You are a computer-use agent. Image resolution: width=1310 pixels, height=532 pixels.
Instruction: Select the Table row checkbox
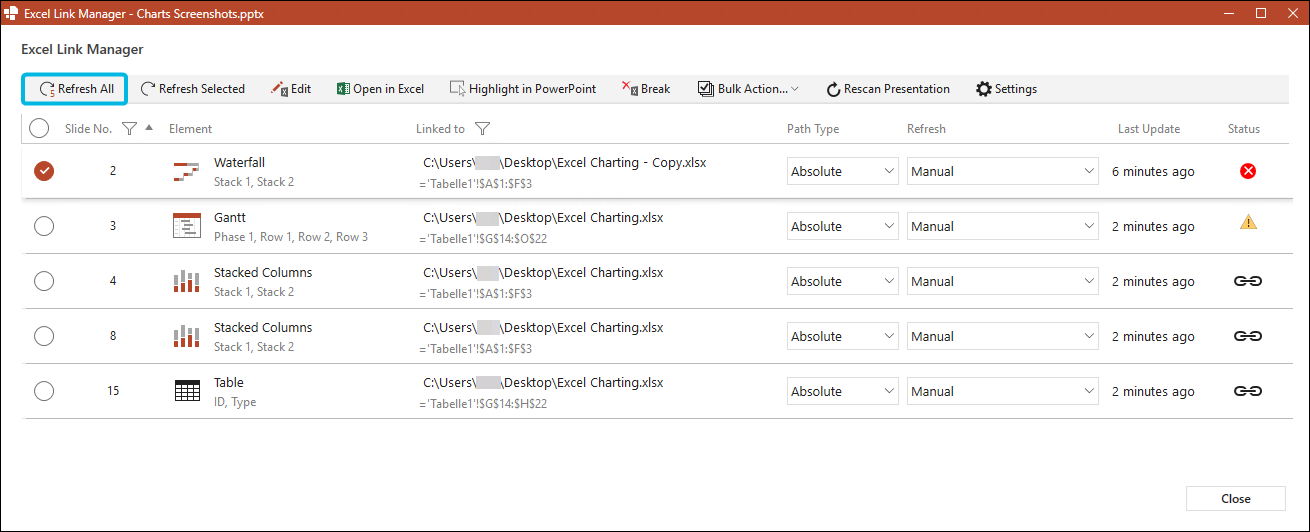[44, 391]
